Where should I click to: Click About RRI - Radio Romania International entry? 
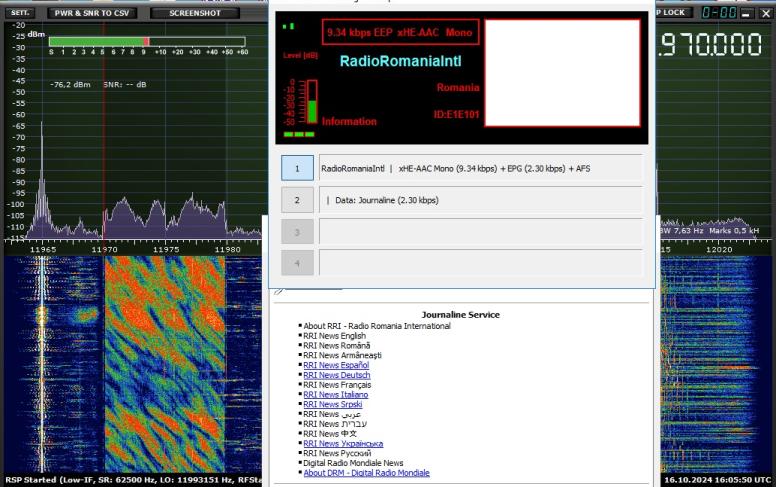pyautogui.click(x=377, y=326)
